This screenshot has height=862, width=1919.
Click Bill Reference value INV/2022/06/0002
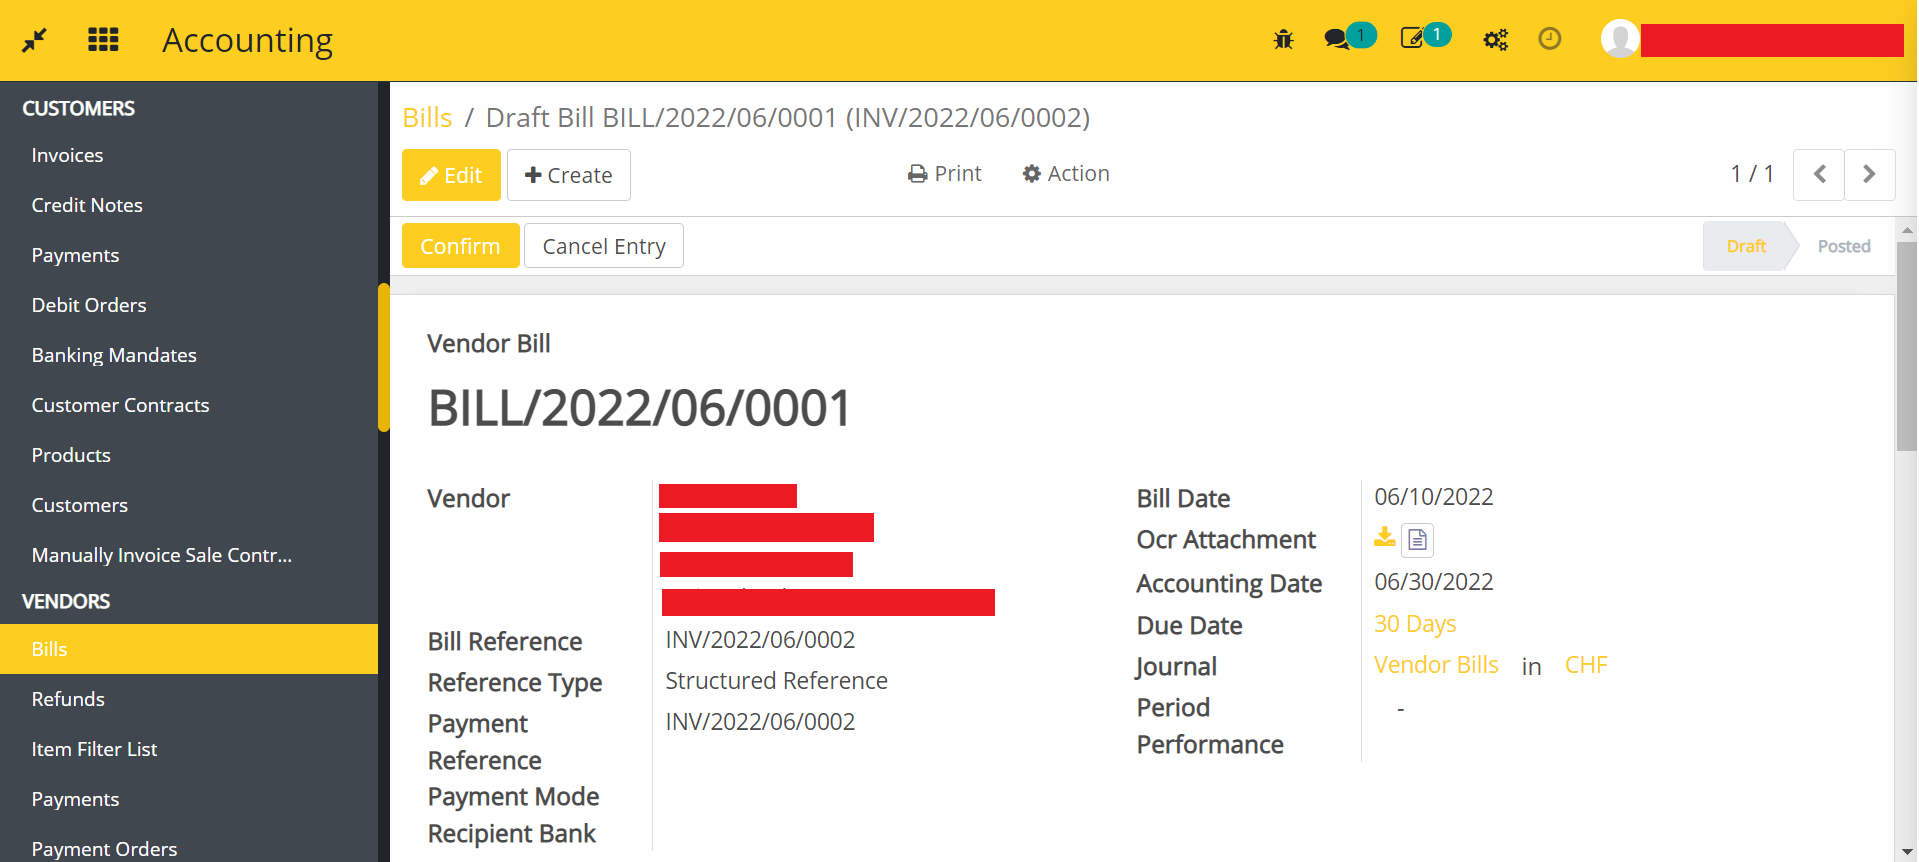(760, 640)
